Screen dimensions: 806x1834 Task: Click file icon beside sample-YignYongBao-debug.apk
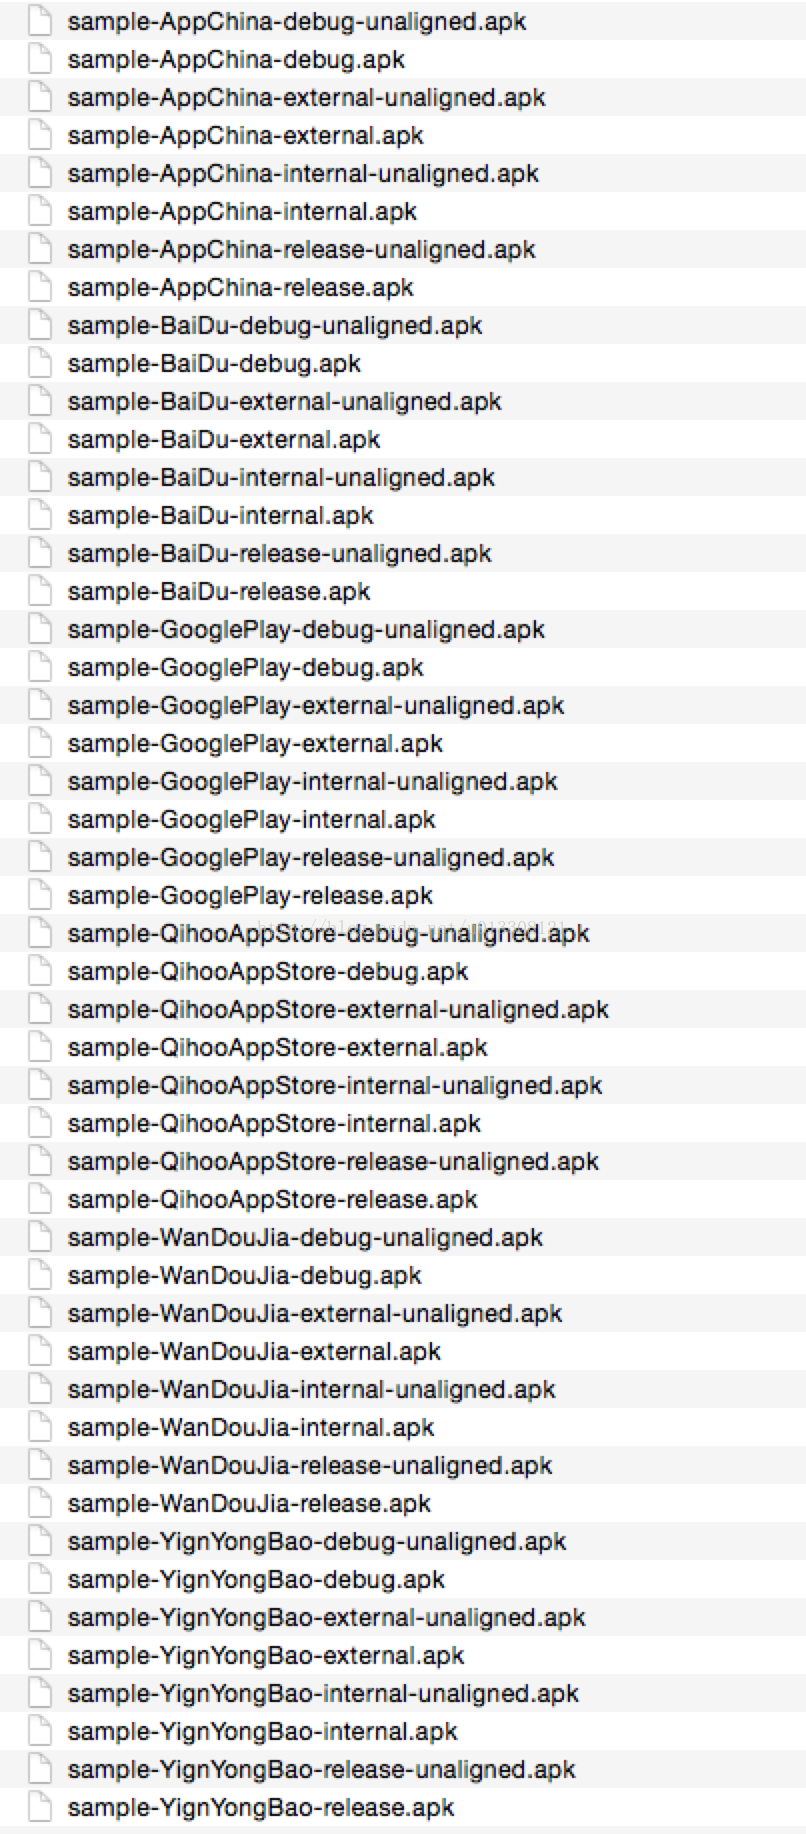[x=40, y=1579]
